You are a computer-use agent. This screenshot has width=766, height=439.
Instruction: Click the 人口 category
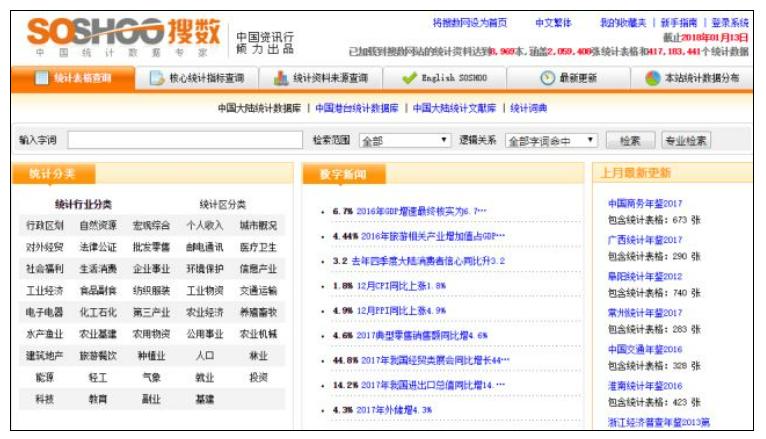(205, 355)
